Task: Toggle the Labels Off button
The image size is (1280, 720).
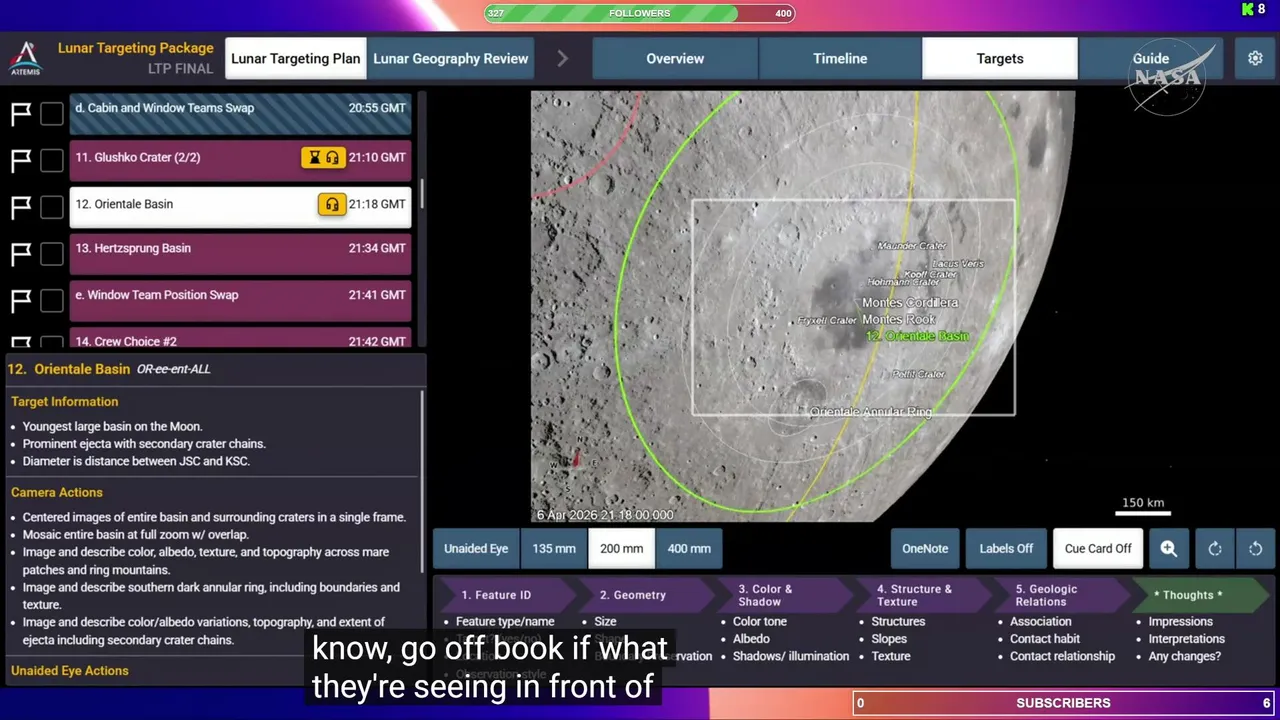Action: [x=1006, y=548]
